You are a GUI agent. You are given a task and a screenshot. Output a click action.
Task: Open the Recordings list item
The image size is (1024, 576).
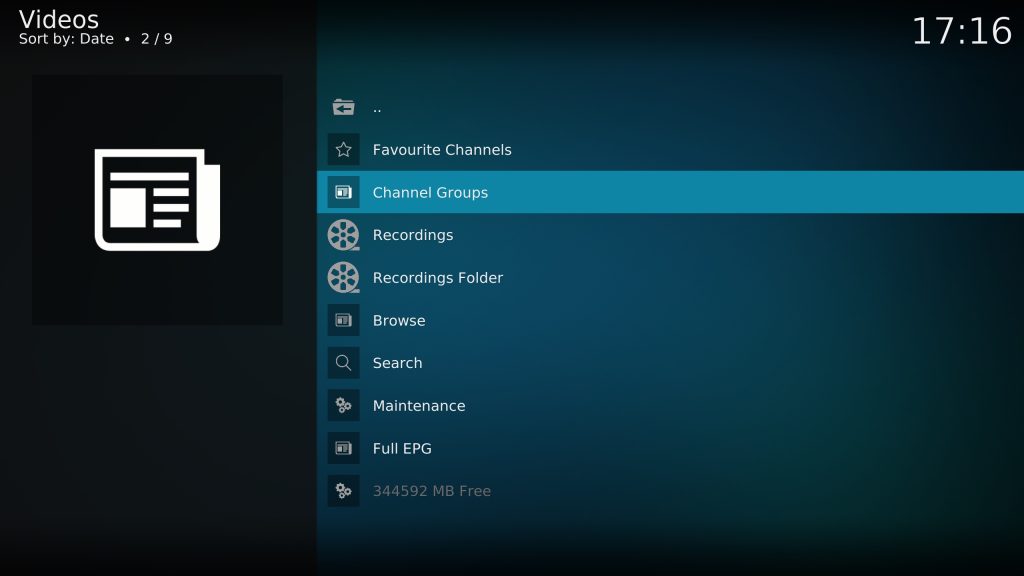(412, 235)
